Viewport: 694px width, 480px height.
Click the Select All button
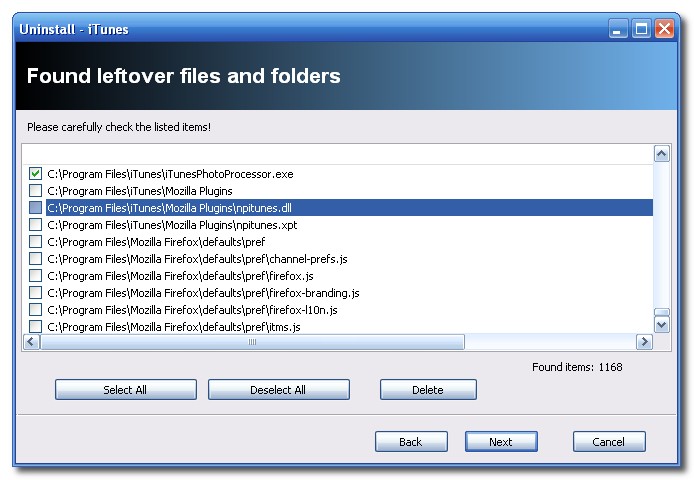point(126,390)
